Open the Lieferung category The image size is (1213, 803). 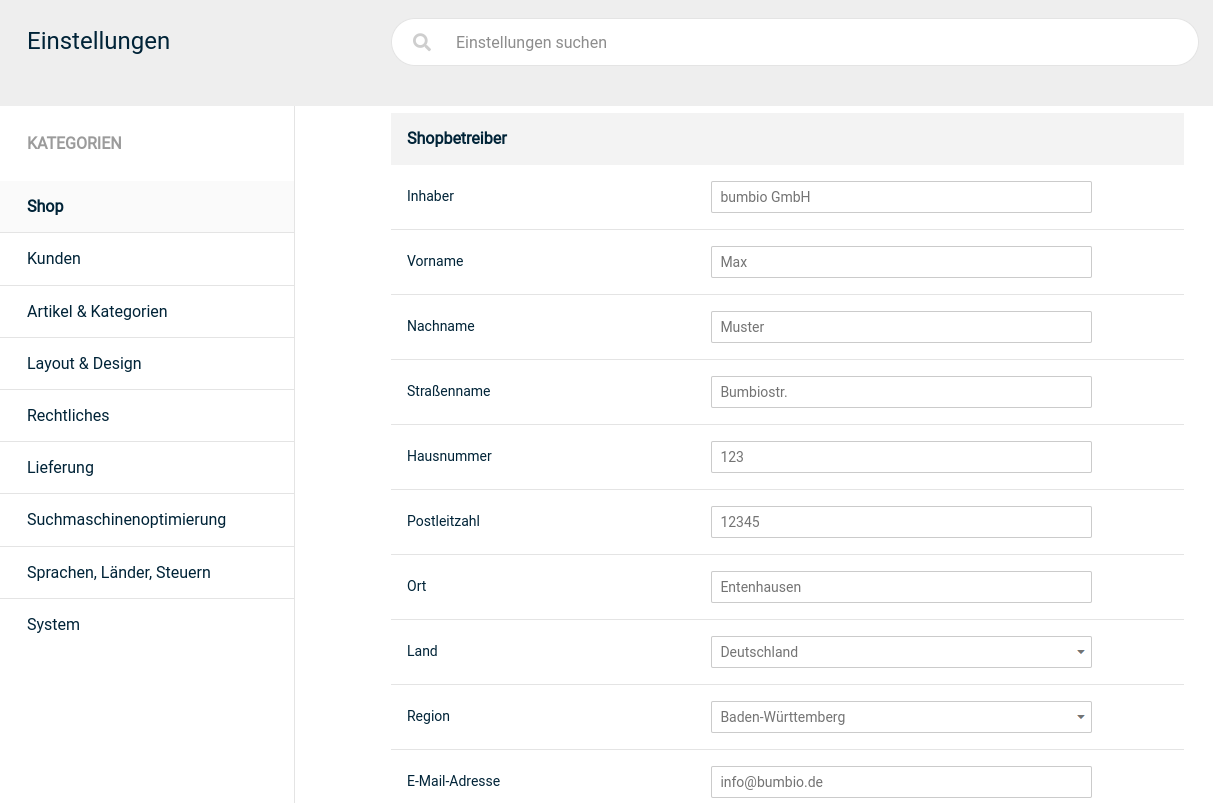click(60, 467)
